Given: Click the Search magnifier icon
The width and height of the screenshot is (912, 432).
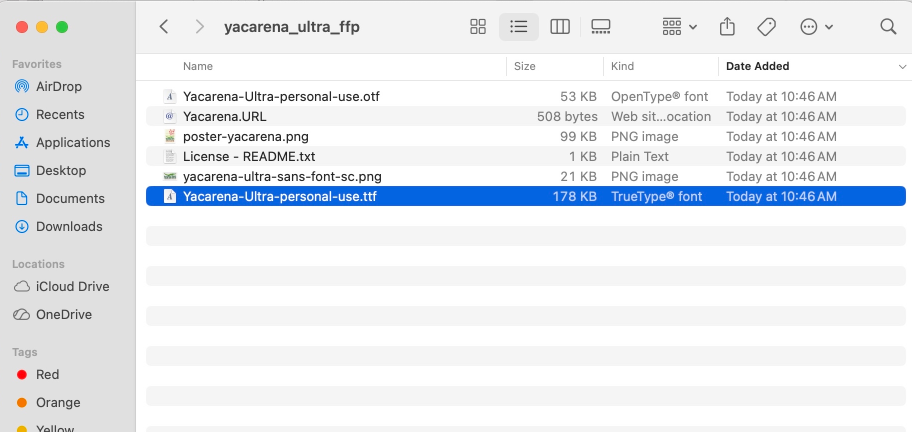Looking at the screenshot, I should point(888,26).
